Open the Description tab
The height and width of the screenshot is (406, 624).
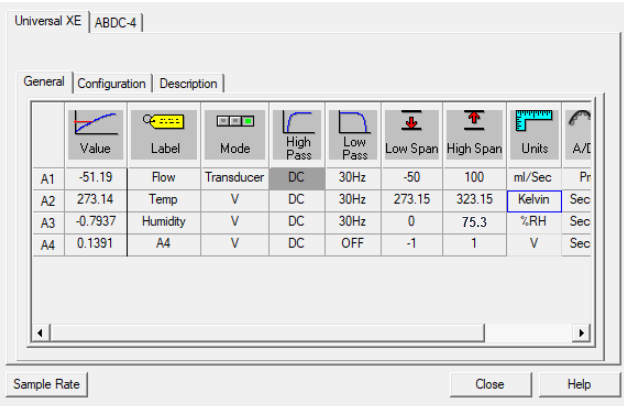tap(189, 83)
